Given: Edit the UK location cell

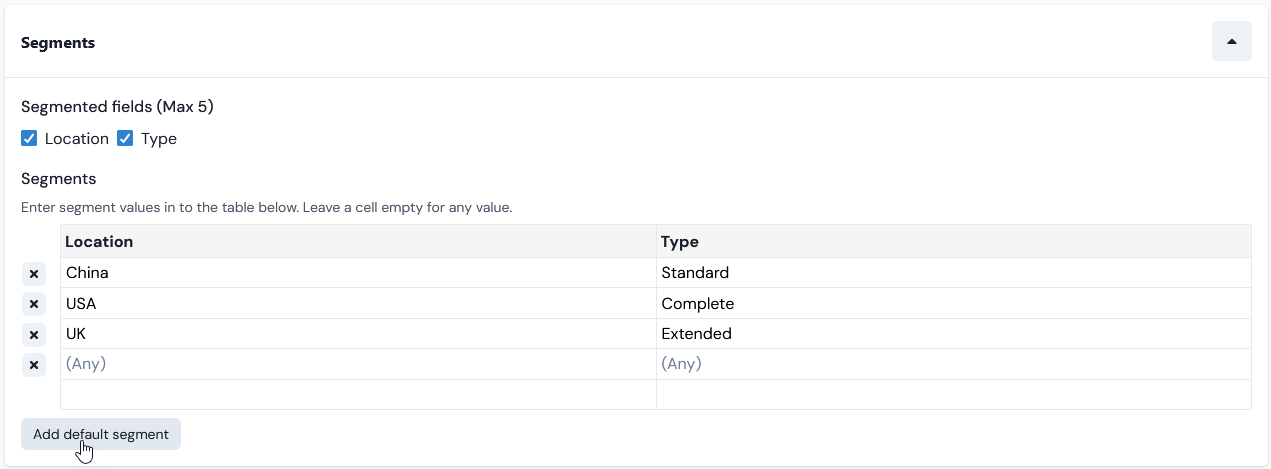Looking at the screenshot, I should point(358,334).
